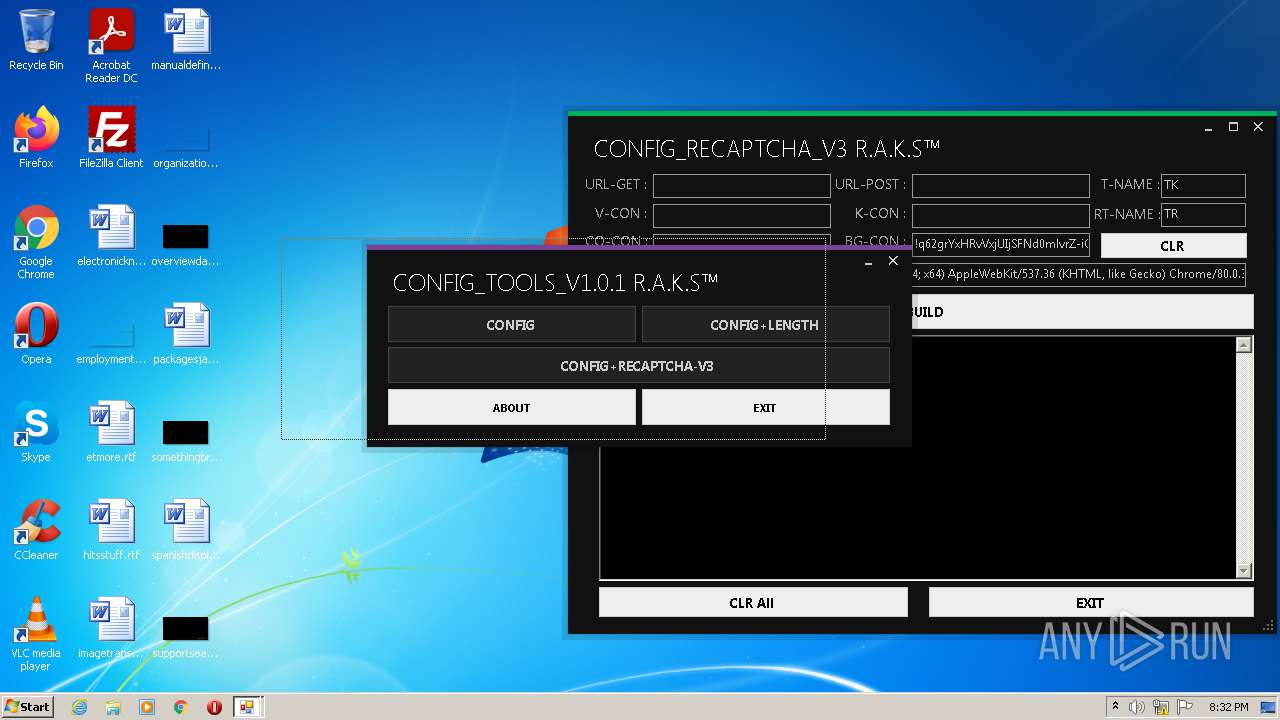The image size is (1280, 720).
Task: Open the Start menu
Action: (x=28, y=707)
